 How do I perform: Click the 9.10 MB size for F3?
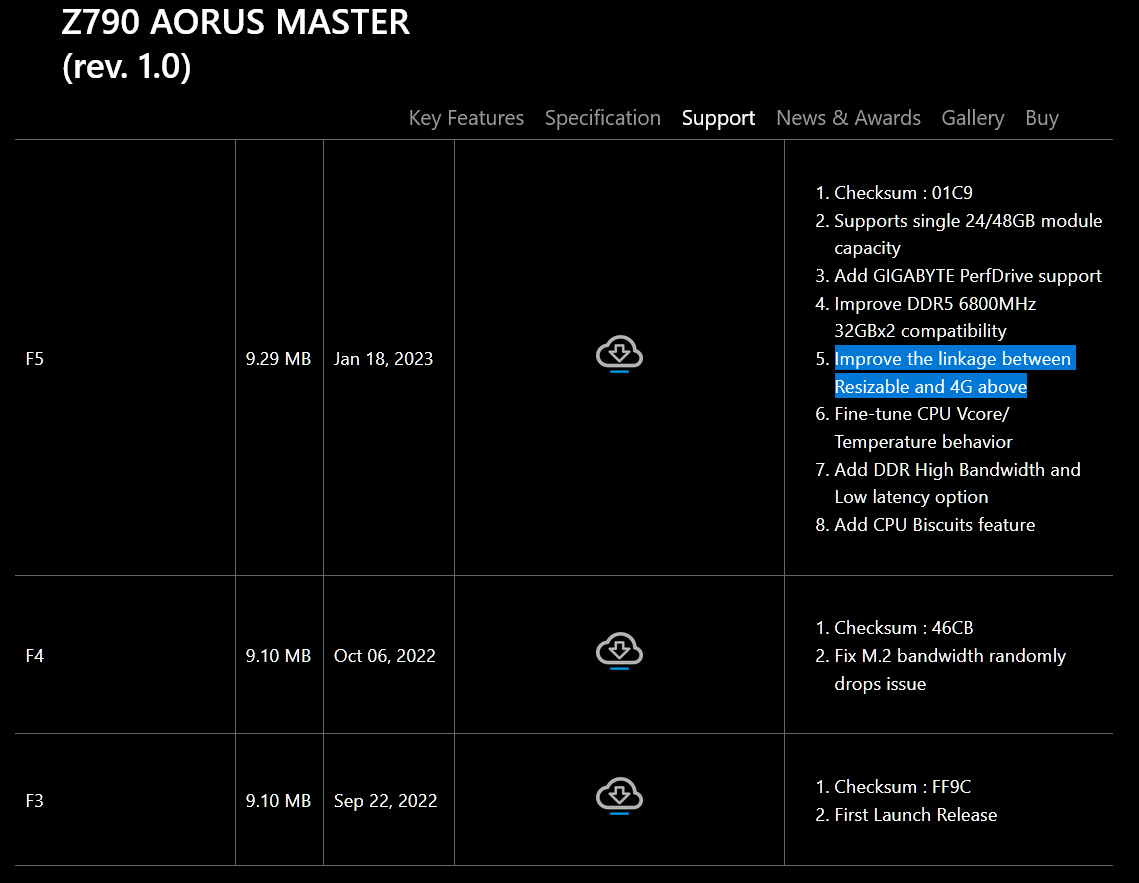click(x=278, y=800)
